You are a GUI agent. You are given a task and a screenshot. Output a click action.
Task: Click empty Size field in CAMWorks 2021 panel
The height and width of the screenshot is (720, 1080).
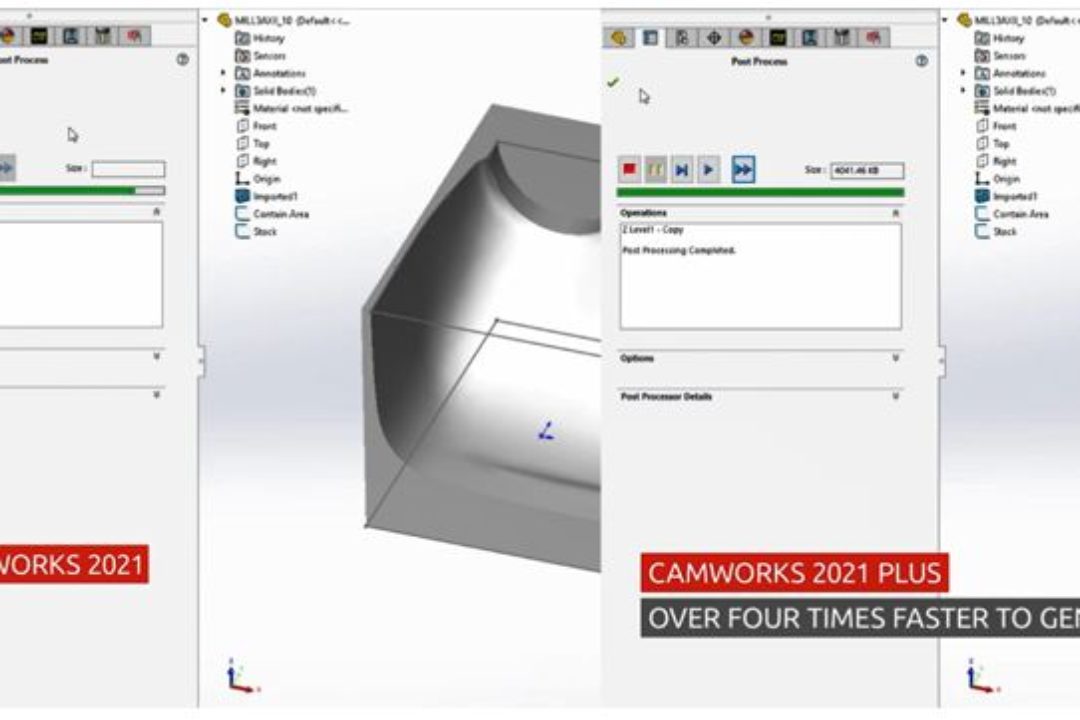pos(128,169)
